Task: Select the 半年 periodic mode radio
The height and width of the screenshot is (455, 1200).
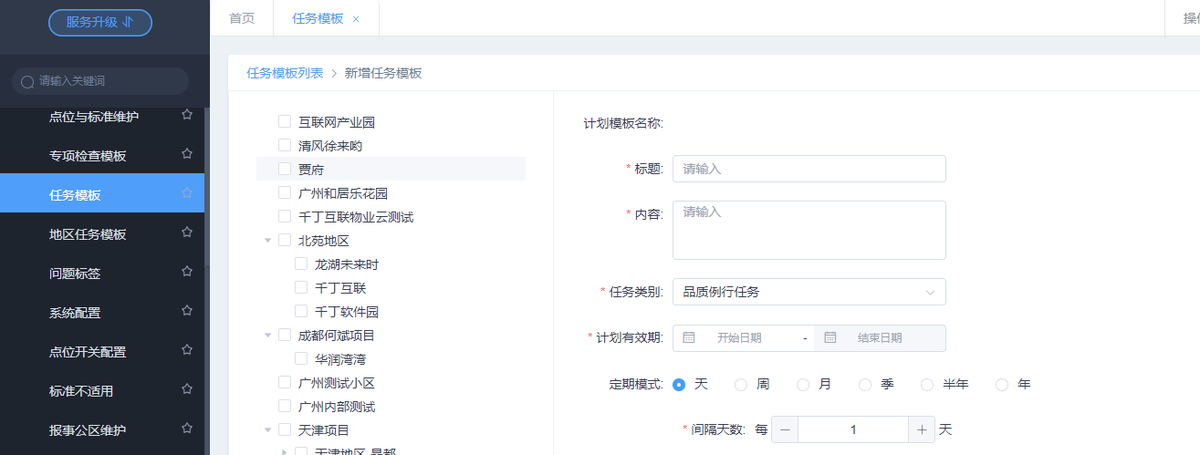Action: coord(927,384)
